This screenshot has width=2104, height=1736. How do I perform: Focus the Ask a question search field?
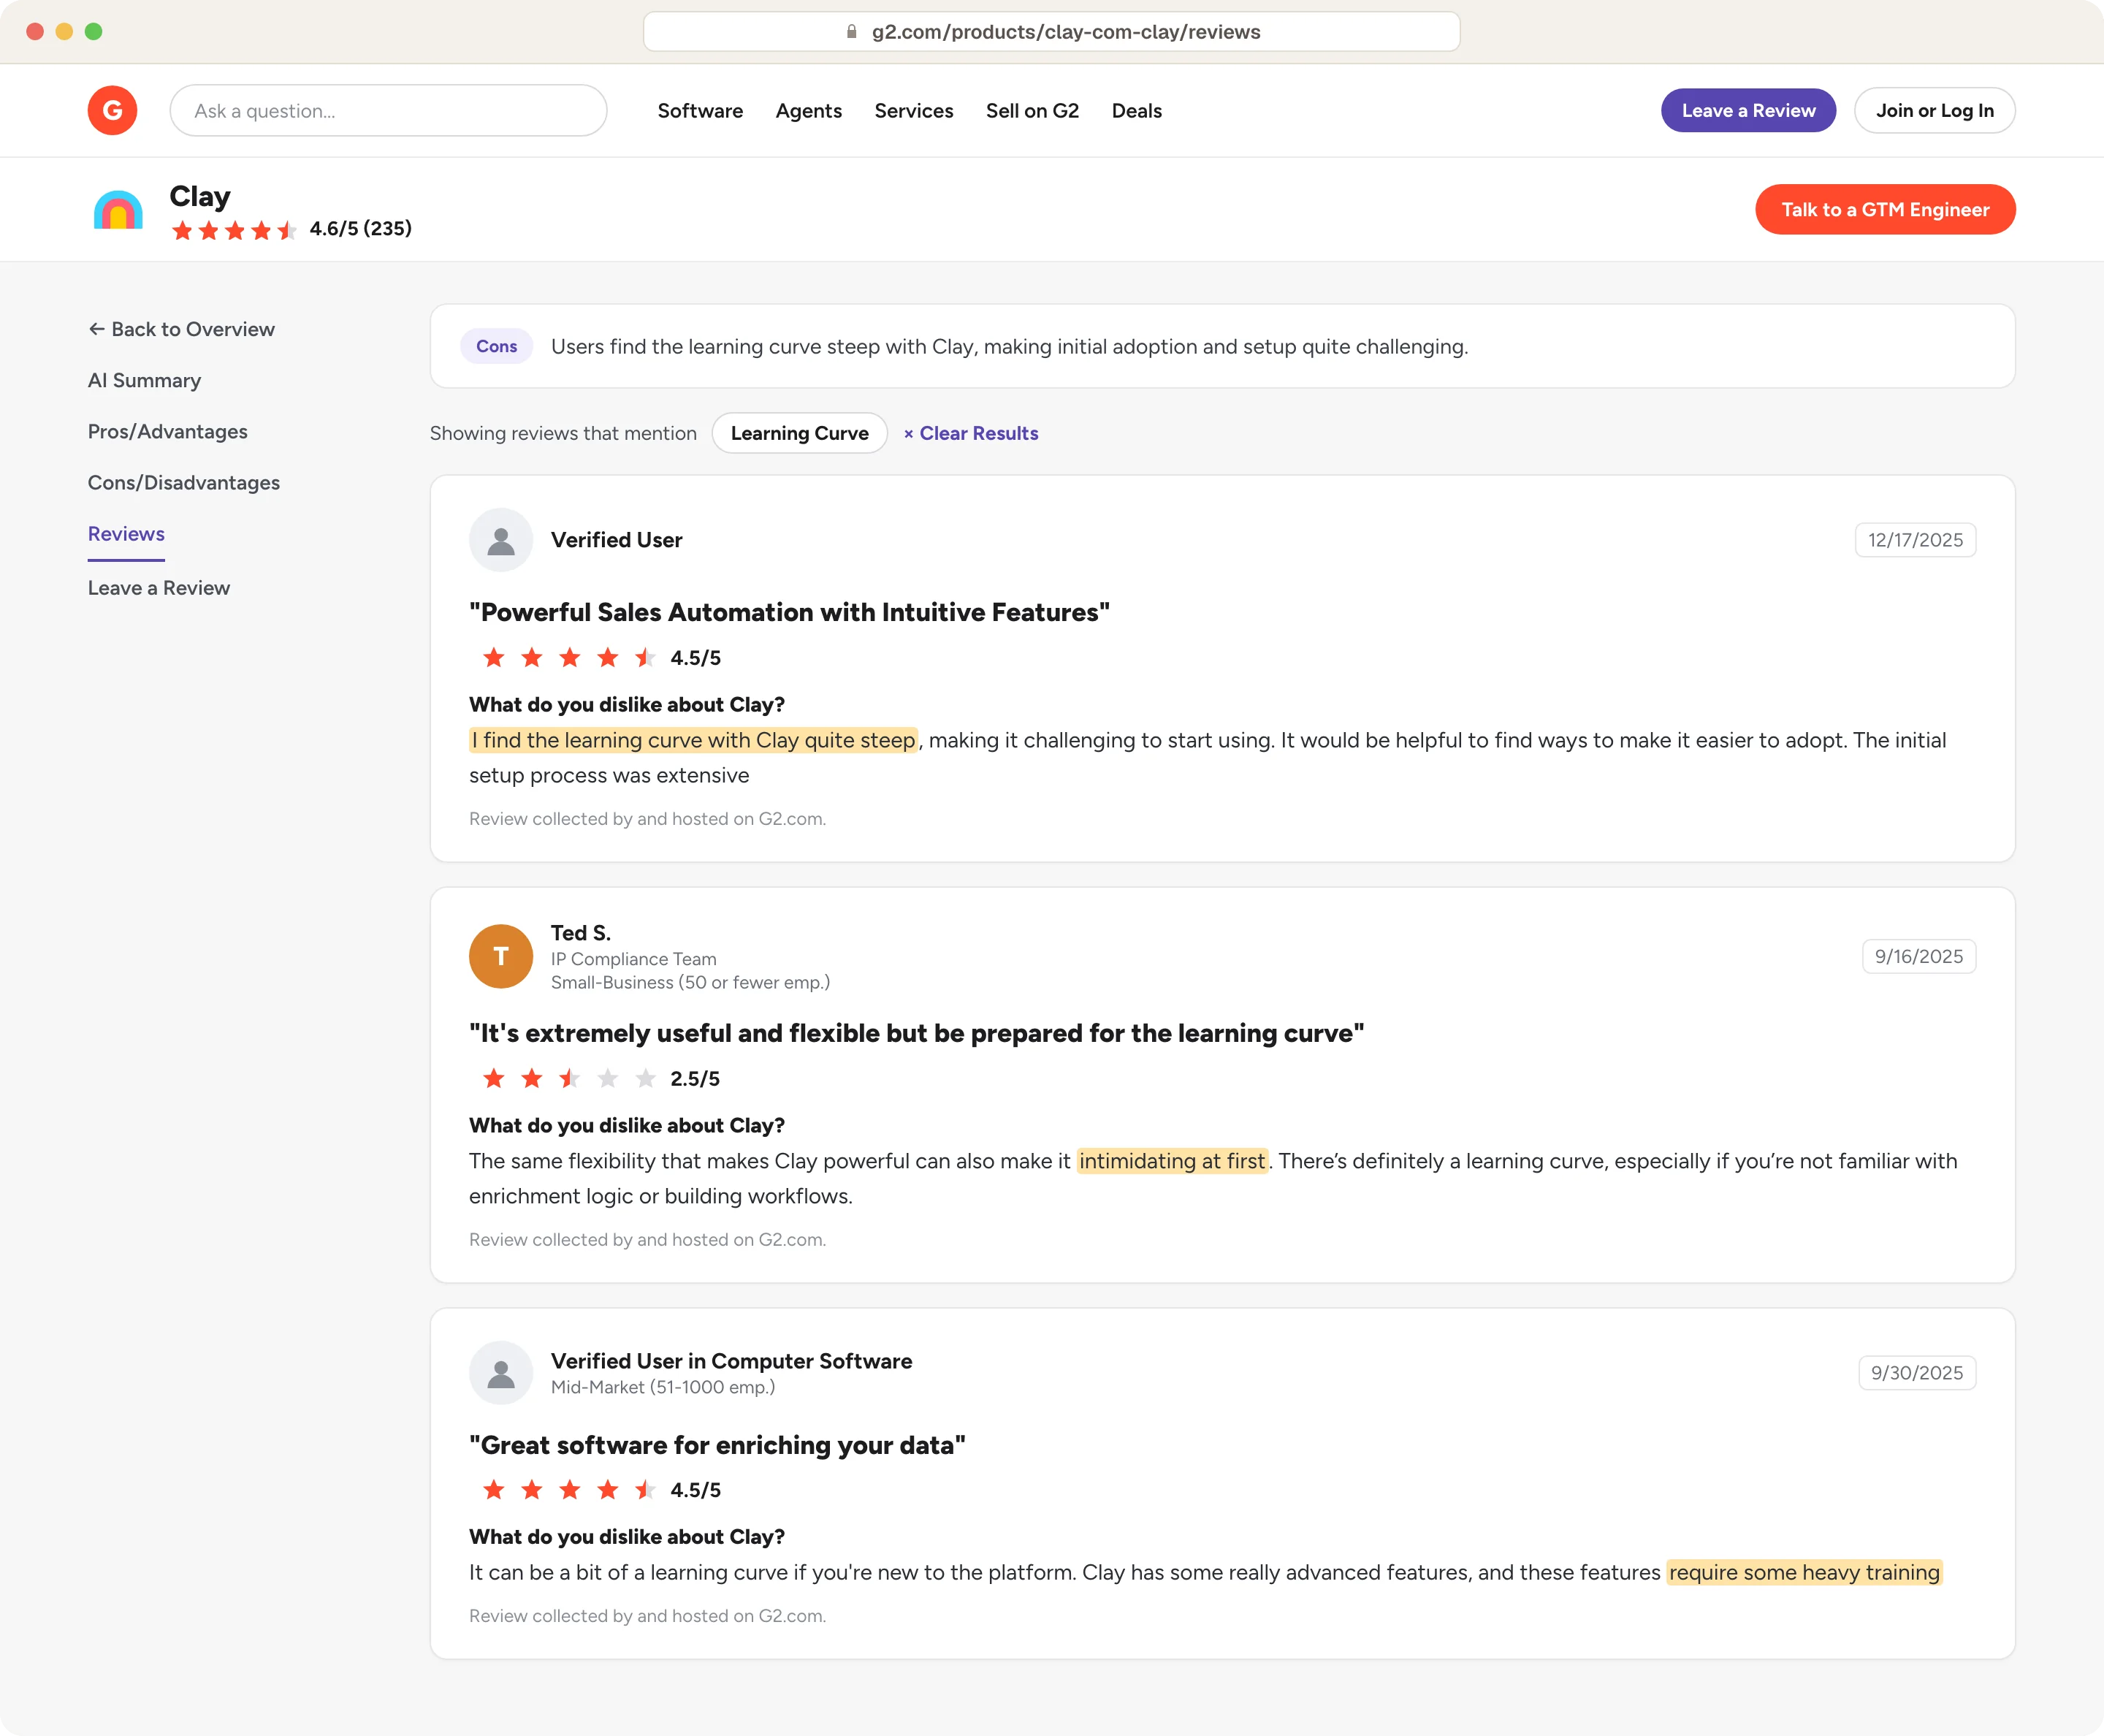388,110
